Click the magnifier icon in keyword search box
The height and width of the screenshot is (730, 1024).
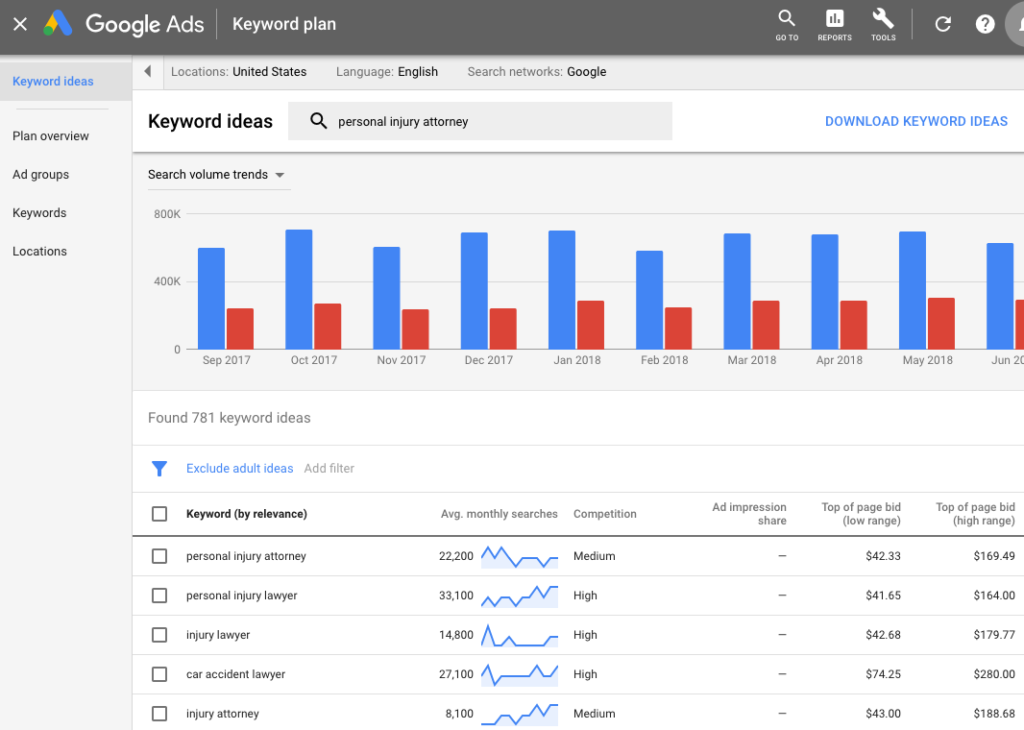pos(318,121)
